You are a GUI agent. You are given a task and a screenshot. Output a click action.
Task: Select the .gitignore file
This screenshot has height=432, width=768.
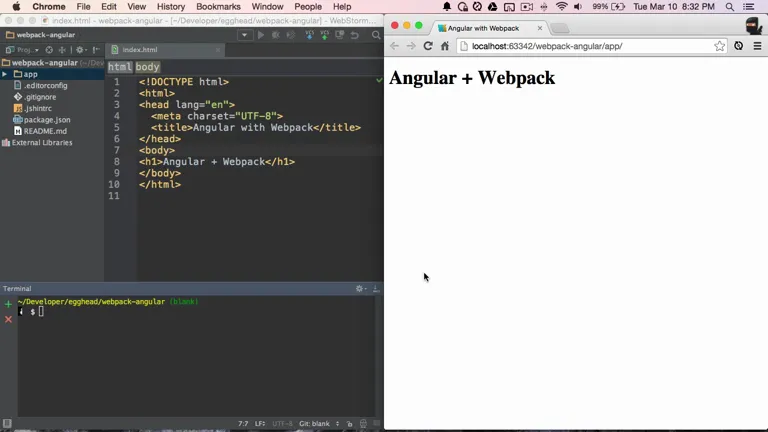[40, 97]
